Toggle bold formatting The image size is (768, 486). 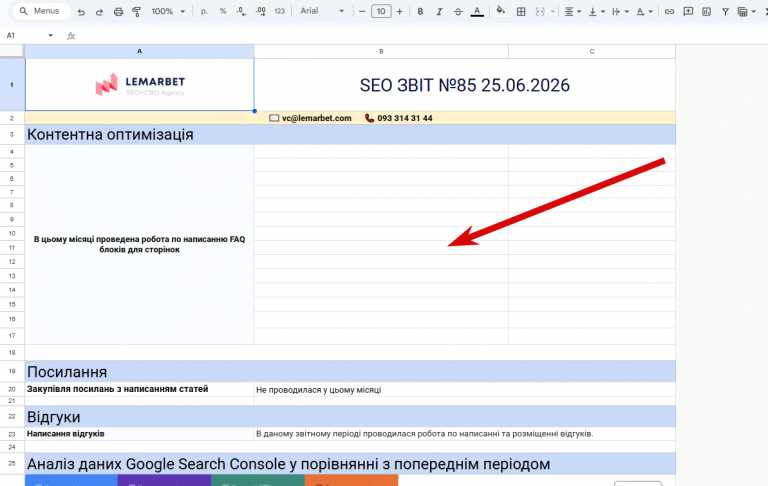tap(420, 11)
